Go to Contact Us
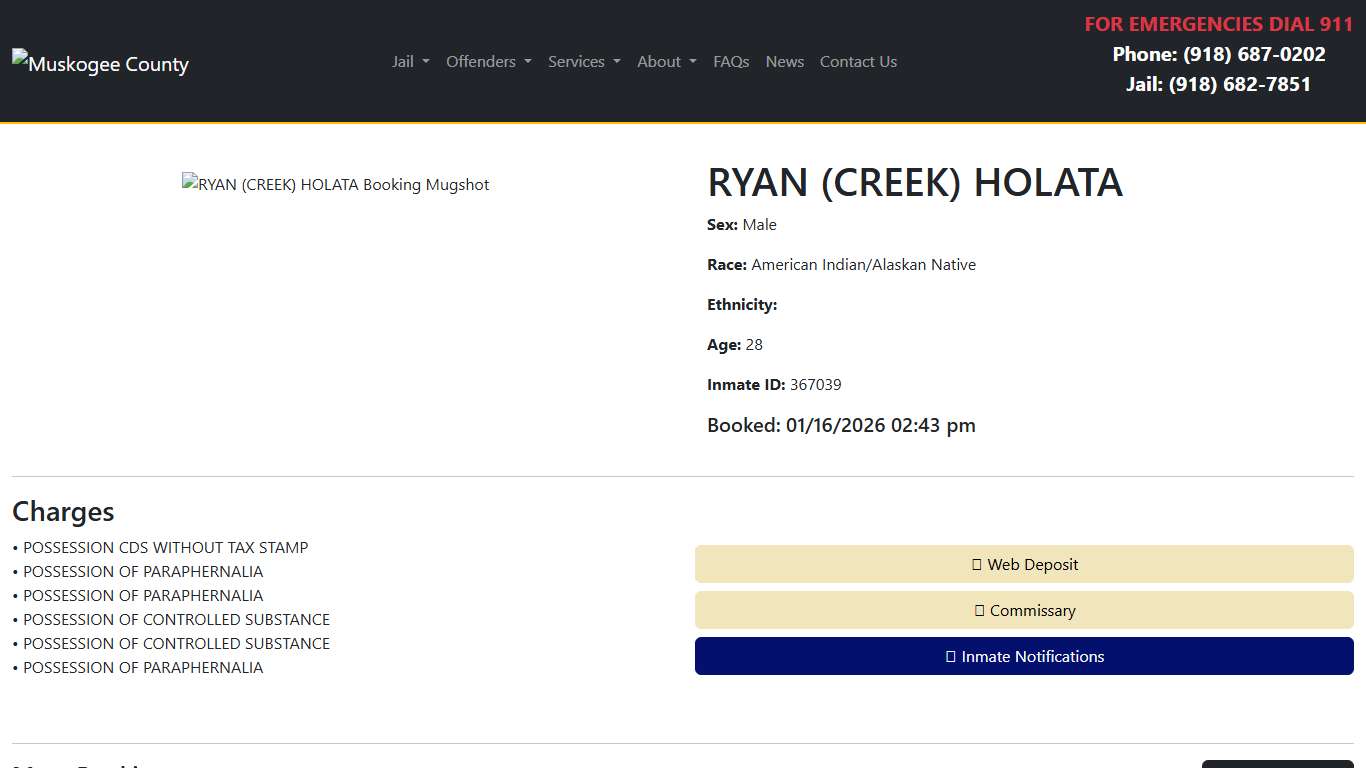 tap(858, 61)
